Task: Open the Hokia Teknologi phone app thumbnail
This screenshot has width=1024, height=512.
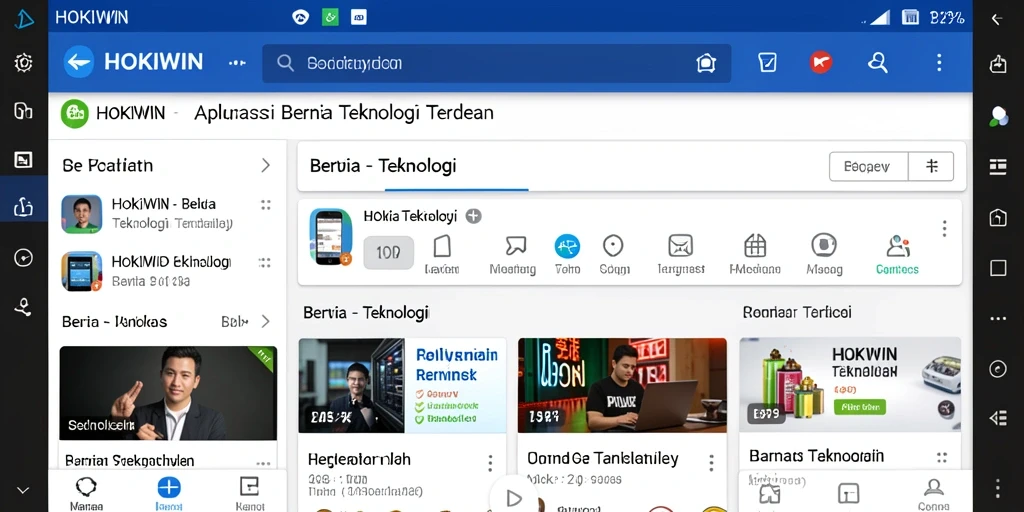Action: [x=331, y=236]
